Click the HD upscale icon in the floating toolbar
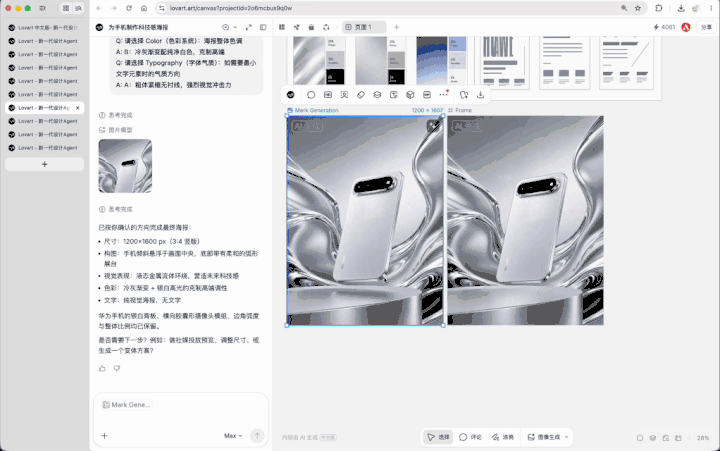720x451 pixels. click(328, 95)
